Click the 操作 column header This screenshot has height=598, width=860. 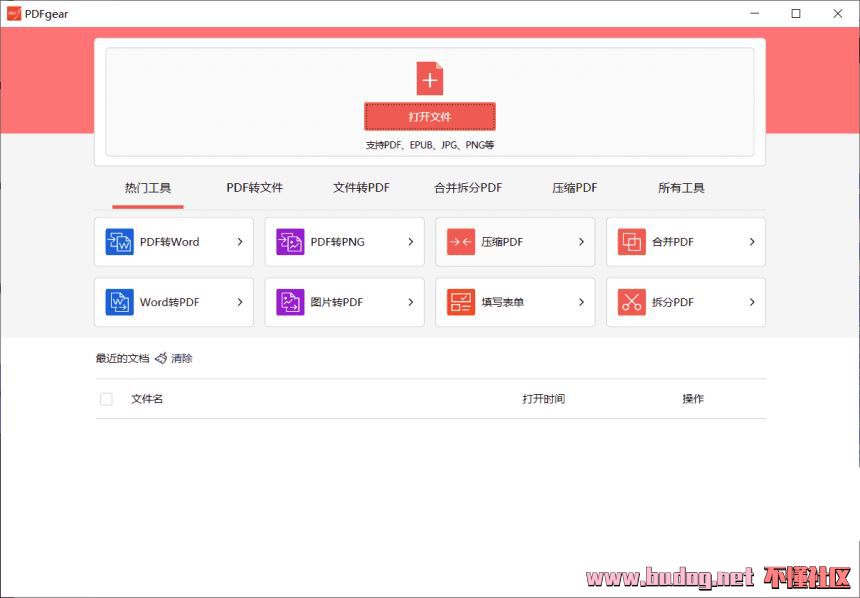pyautogui.click(x=693, y=399)
